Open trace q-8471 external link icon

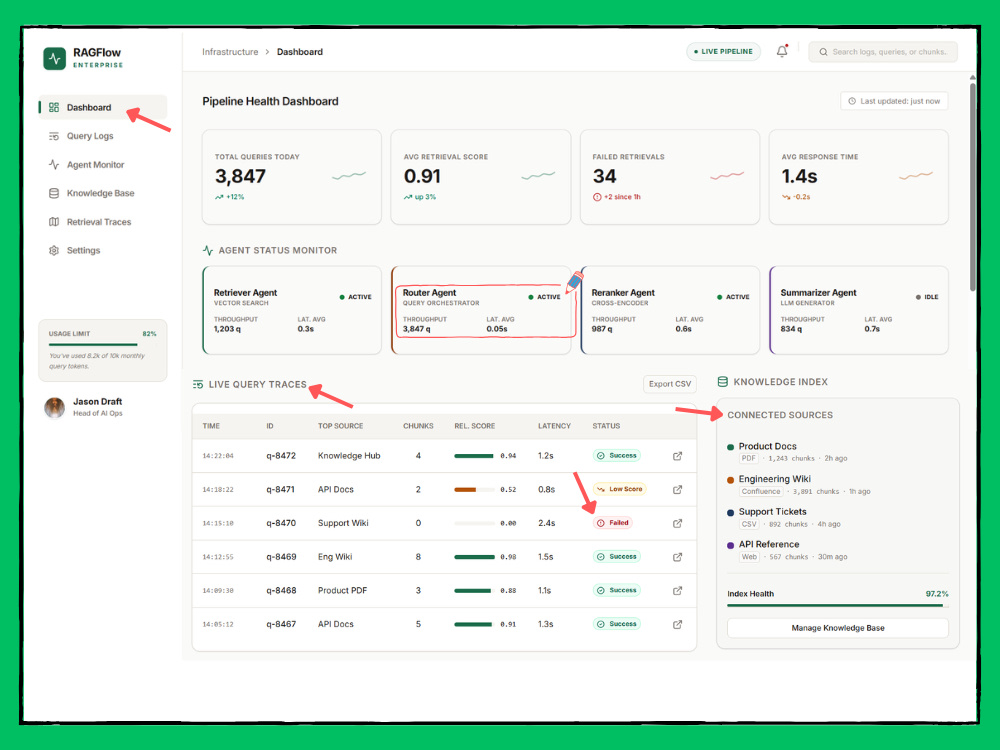click(677, 490)
